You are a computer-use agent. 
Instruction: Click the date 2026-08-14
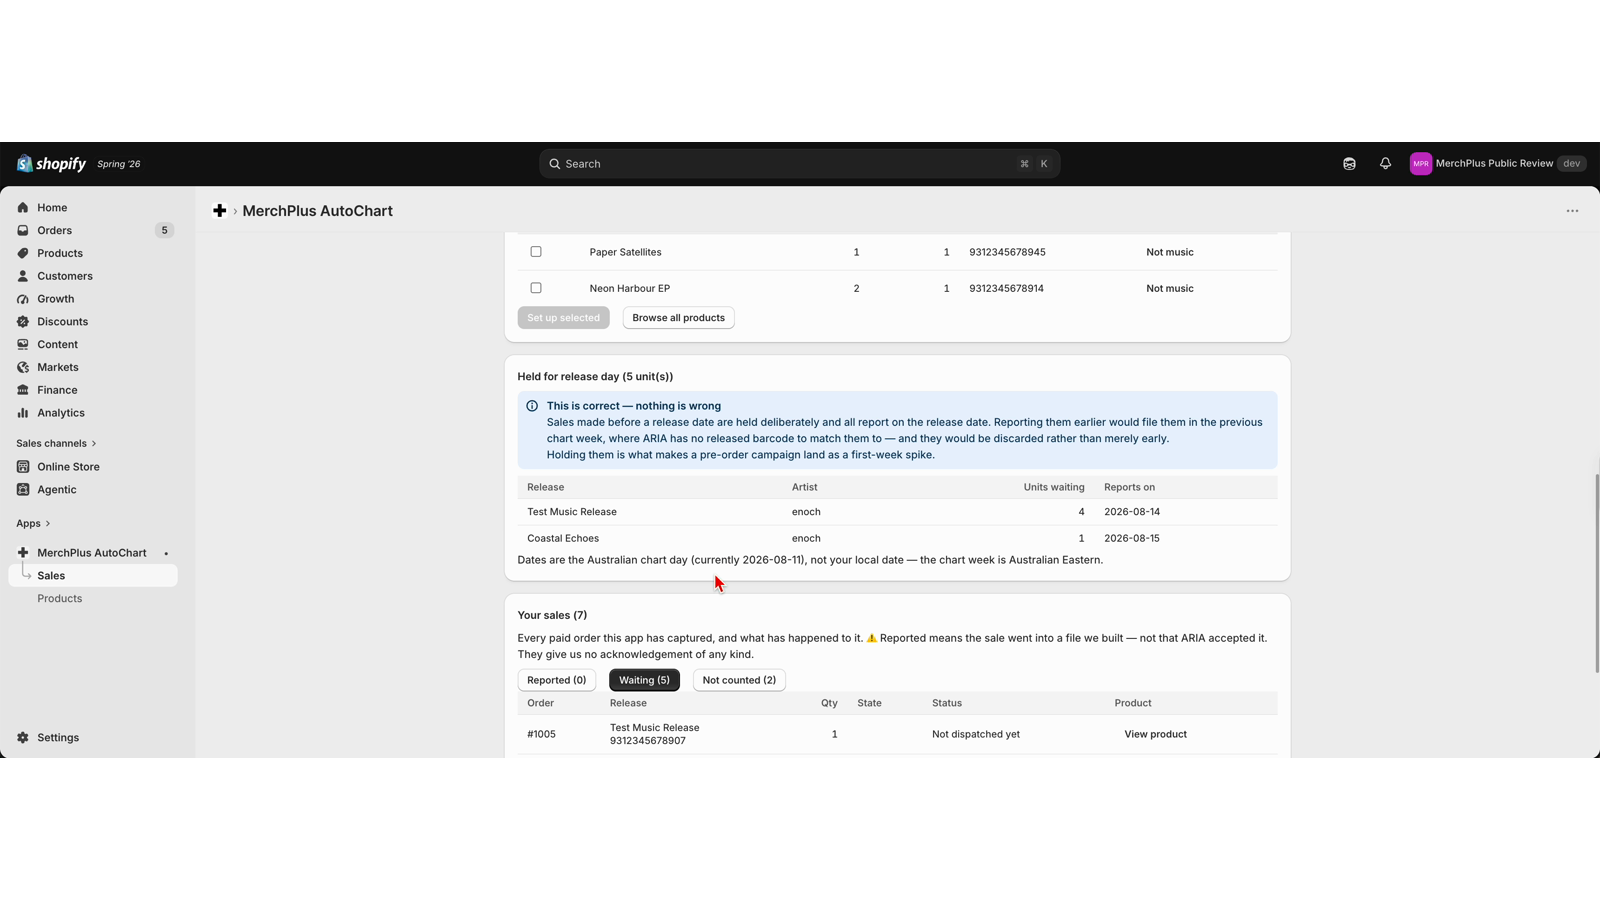tap(1132, 512)
